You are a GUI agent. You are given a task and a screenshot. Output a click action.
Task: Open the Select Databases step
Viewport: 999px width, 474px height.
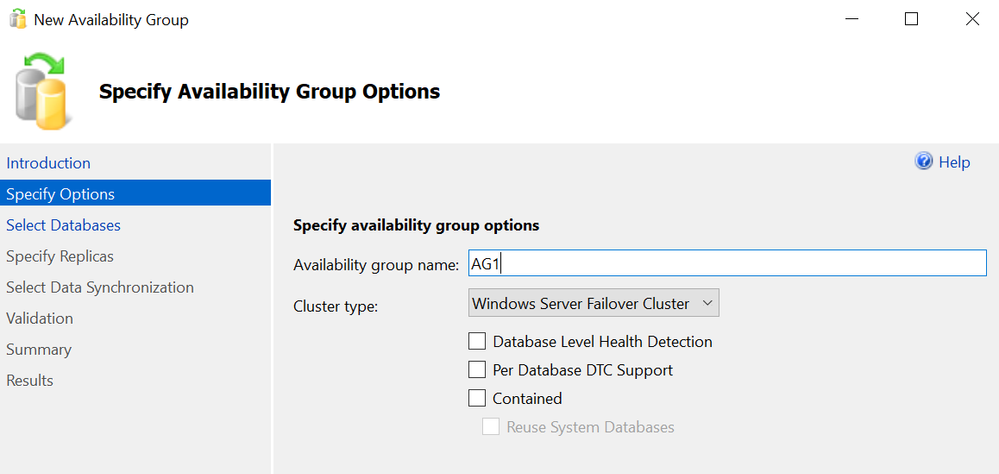[63, 225]
